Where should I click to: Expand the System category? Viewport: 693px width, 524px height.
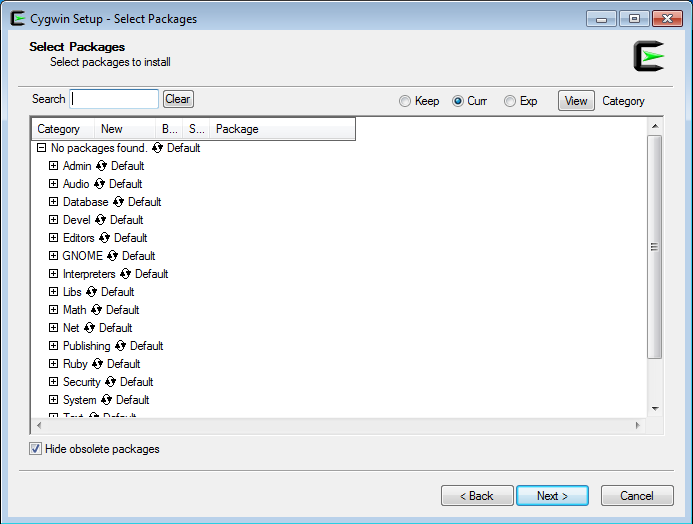[53, 400]
